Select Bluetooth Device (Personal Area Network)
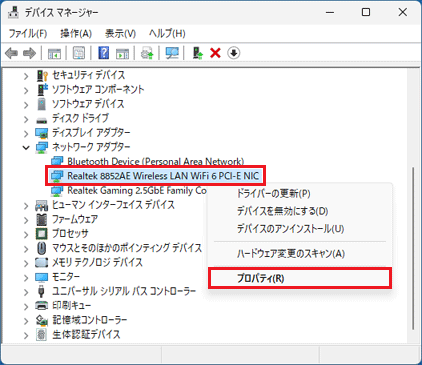Screen dimensions: 422x365 click(x=156, y=162)
